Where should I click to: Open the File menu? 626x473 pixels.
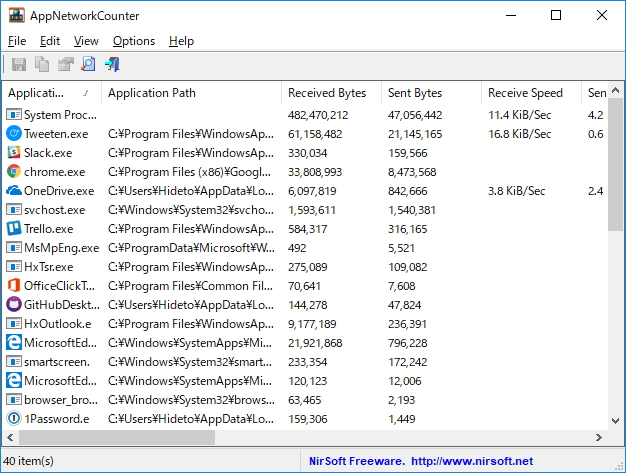click(x=17, y=41)
